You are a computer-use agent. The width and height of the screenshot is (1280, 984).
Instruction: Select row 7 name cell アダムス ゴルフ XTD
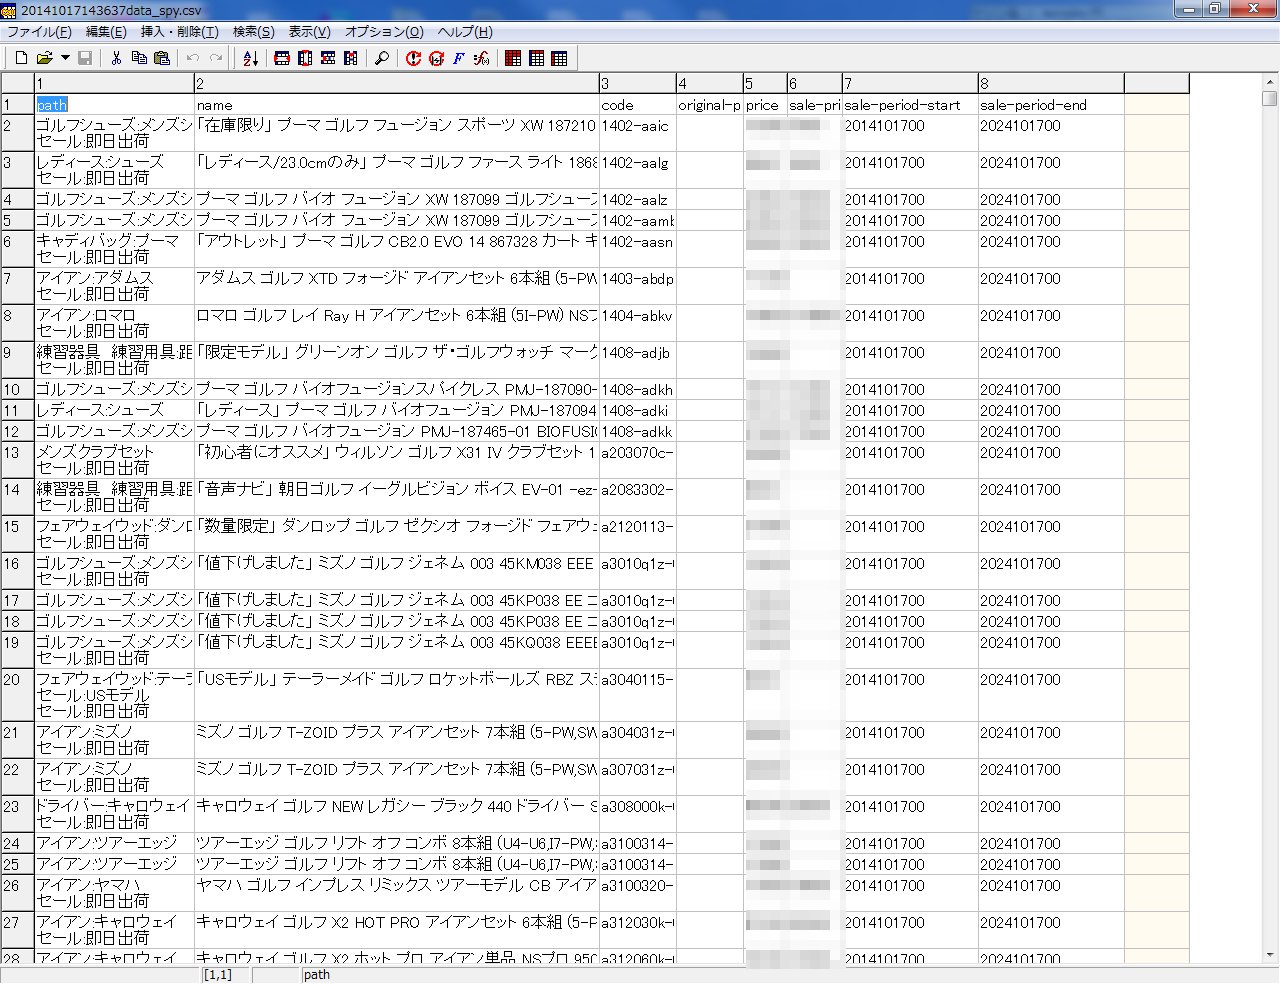(397, 286)
